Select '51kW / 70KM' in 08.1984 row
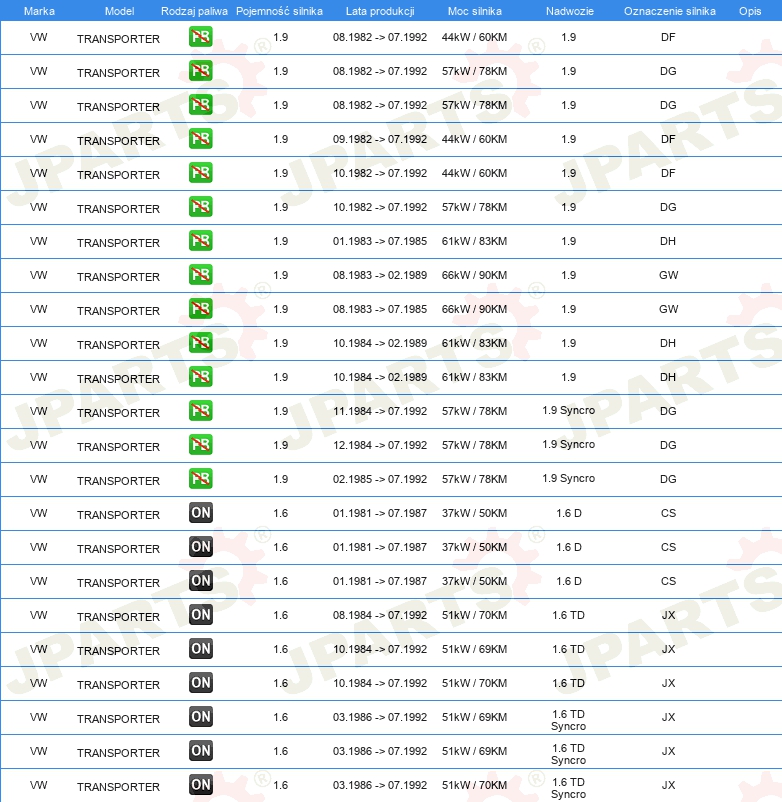This screenshot has height=802, width=782. coord(475,615)
